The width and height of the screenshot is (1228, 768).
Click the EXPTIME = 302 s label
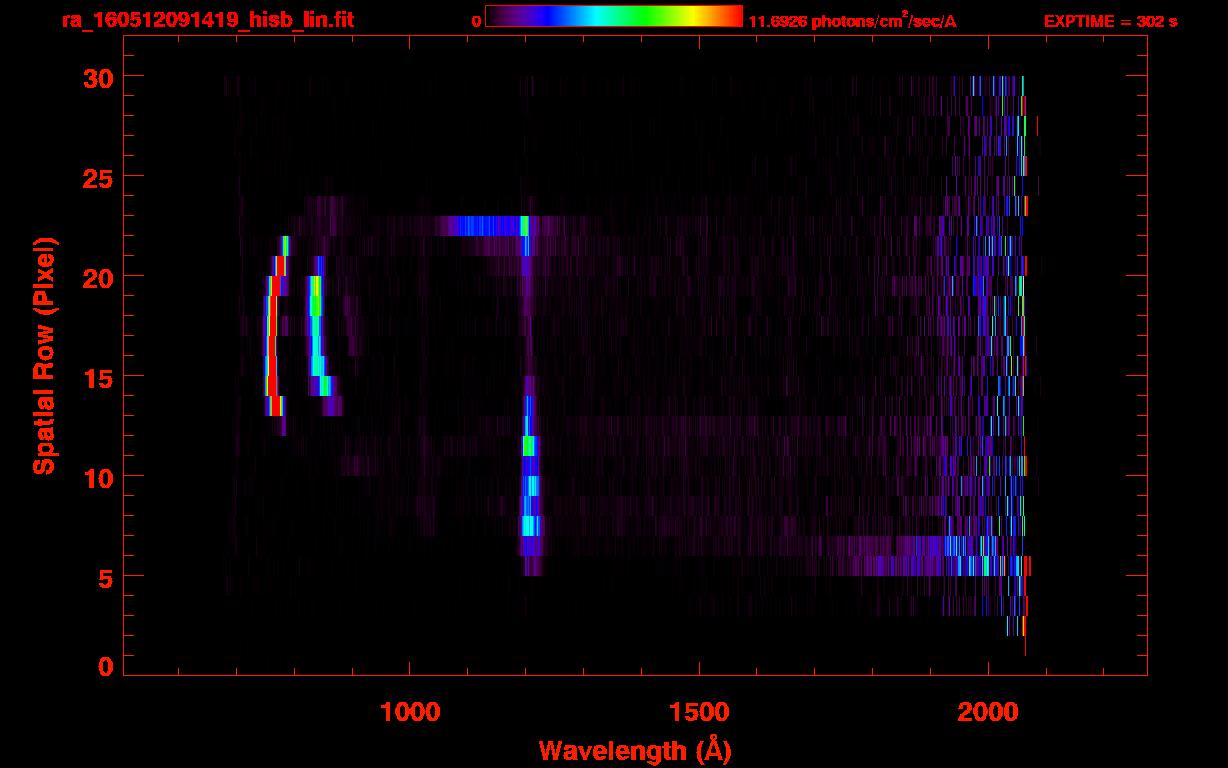tap(1110, 21)
